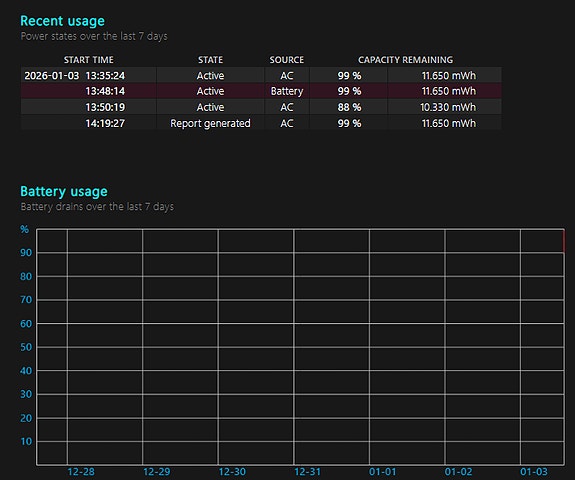Click the 01-01 date label on chart
This screenshot has height=480, width=575.
coord(382,472)
